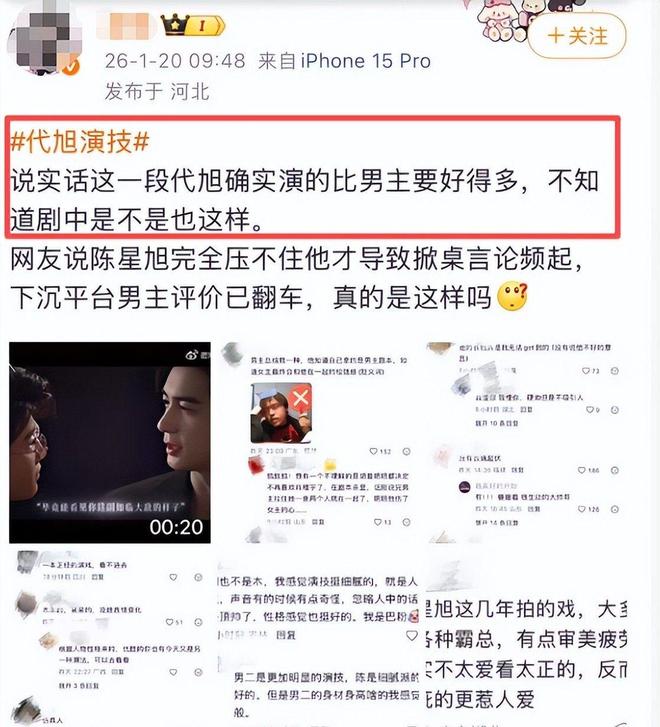660x727 pixels.
Task: Follow the author with the 关注 button
Action: pos(577,36)
